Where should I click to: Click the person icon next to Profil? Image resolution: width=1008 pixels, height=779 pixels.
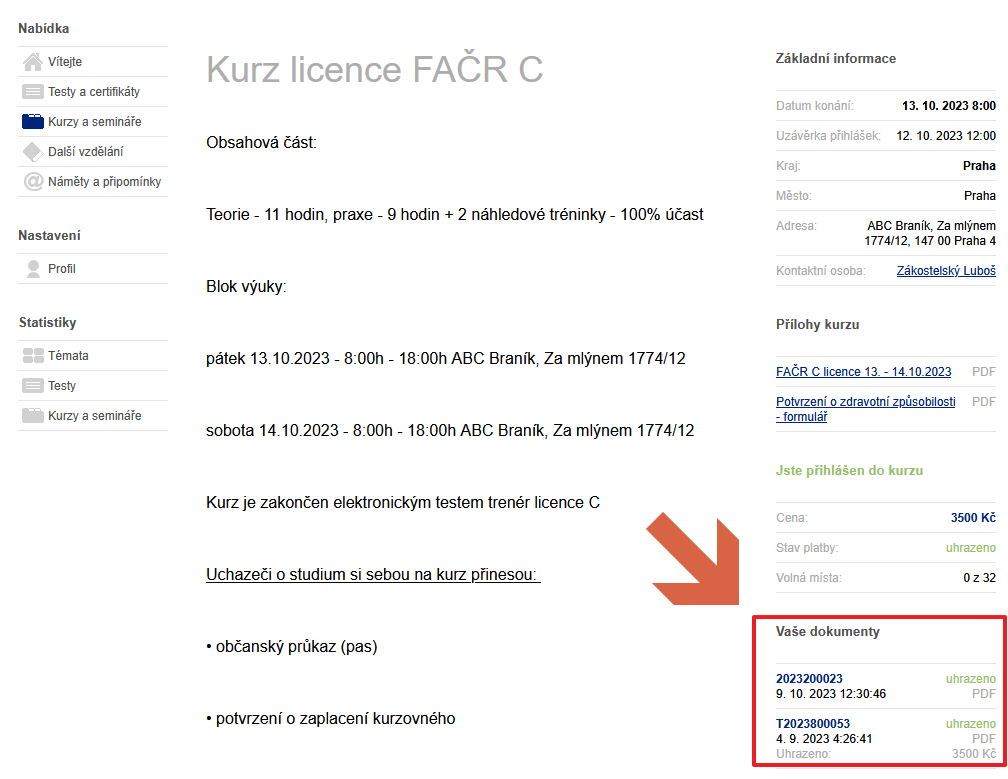(33, 269)
